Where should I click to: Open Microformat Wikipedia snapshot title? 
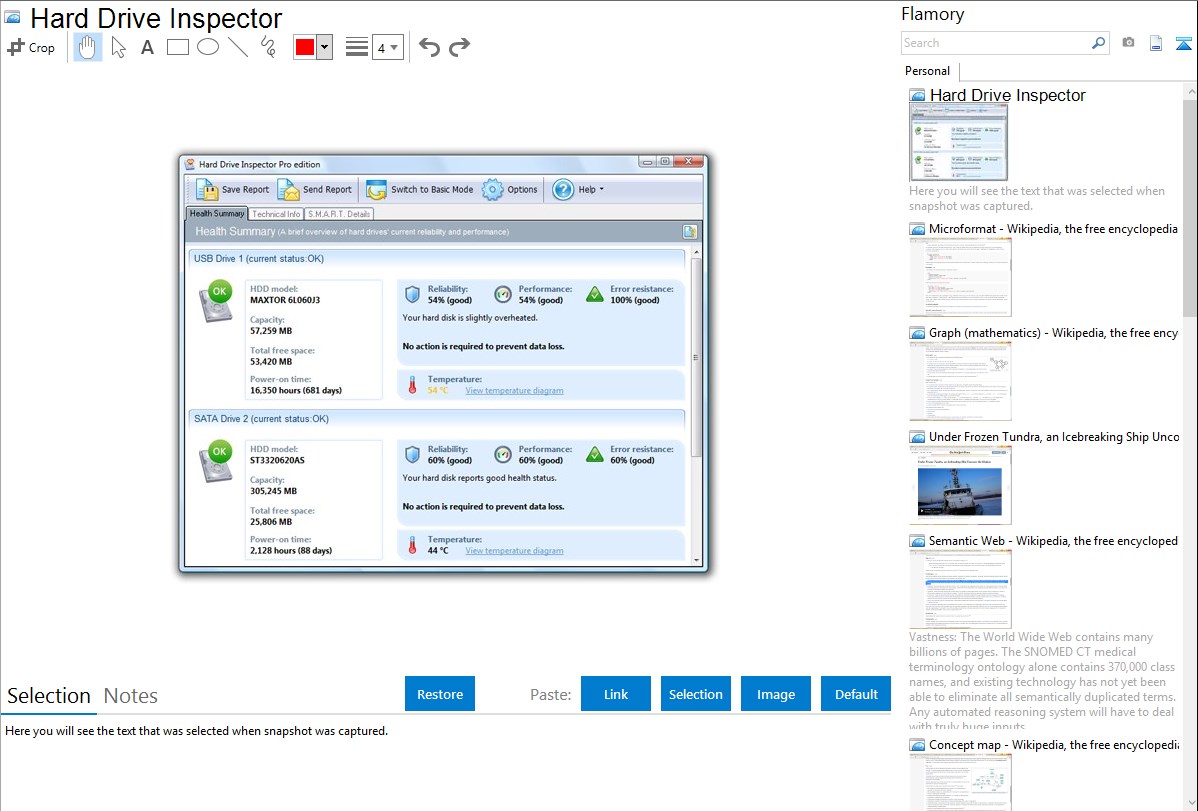coord(1053,229)
